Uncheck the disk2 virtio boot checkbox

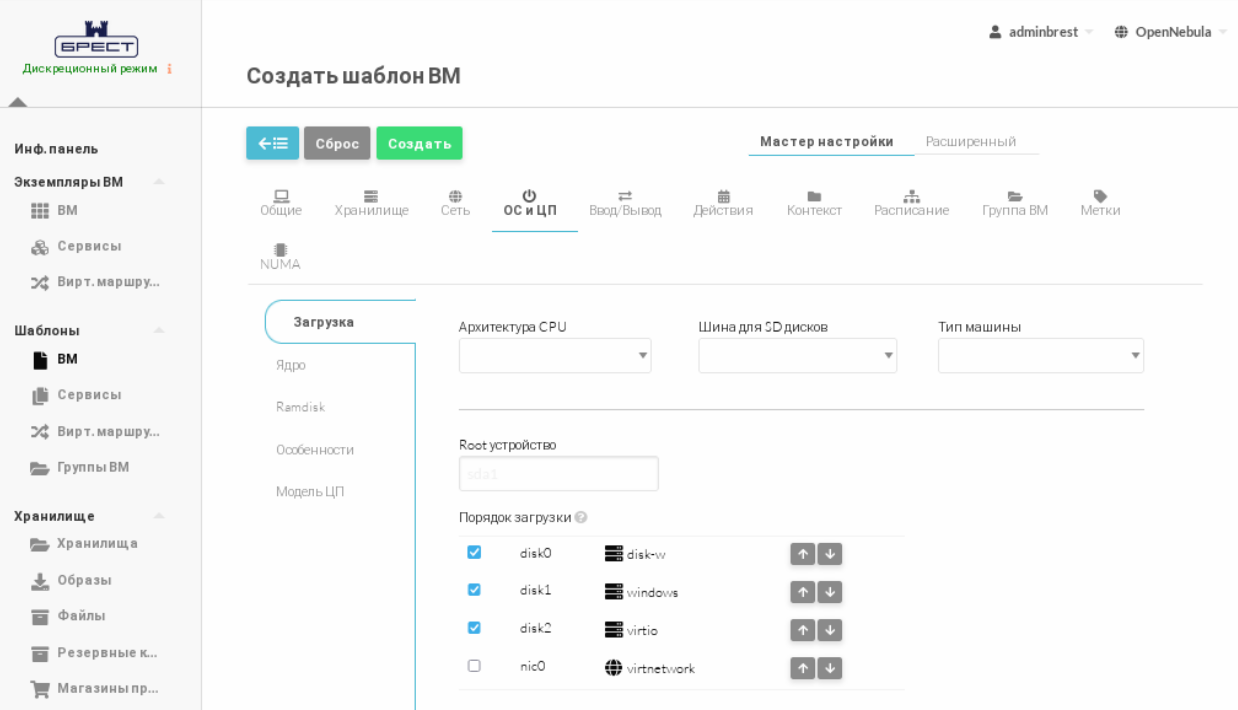coord(474,628)
